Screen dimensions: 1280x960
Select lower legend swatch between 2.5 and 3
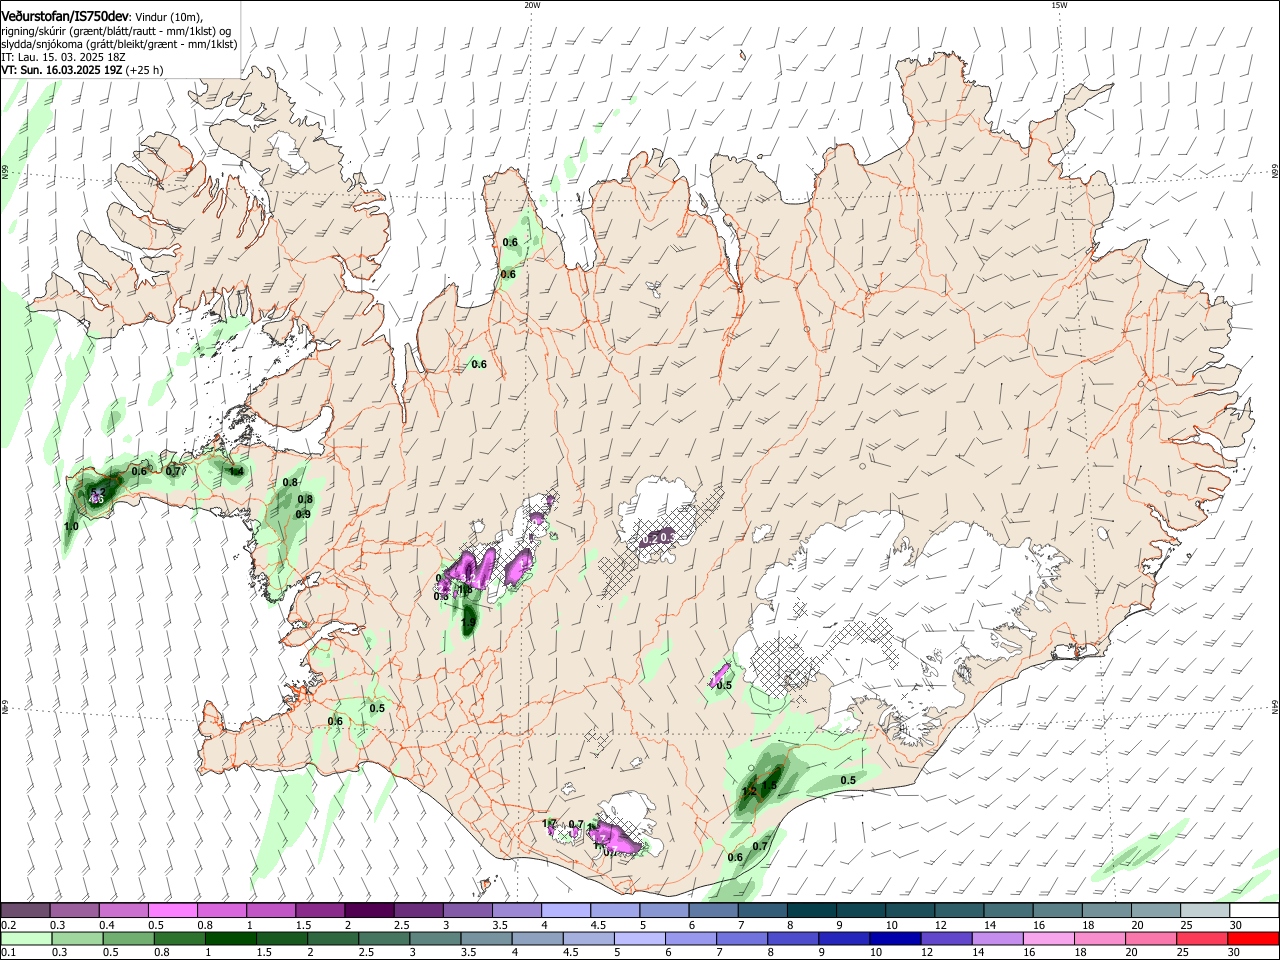tap(385, 938)
